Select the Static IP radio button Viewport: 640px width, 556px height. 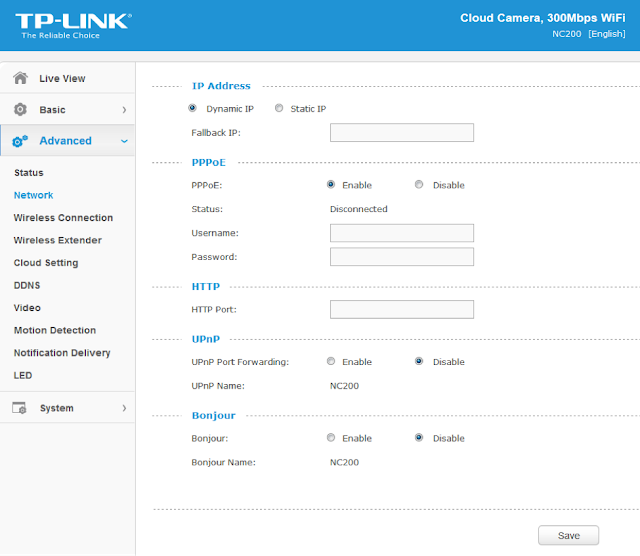click(279, 108)
